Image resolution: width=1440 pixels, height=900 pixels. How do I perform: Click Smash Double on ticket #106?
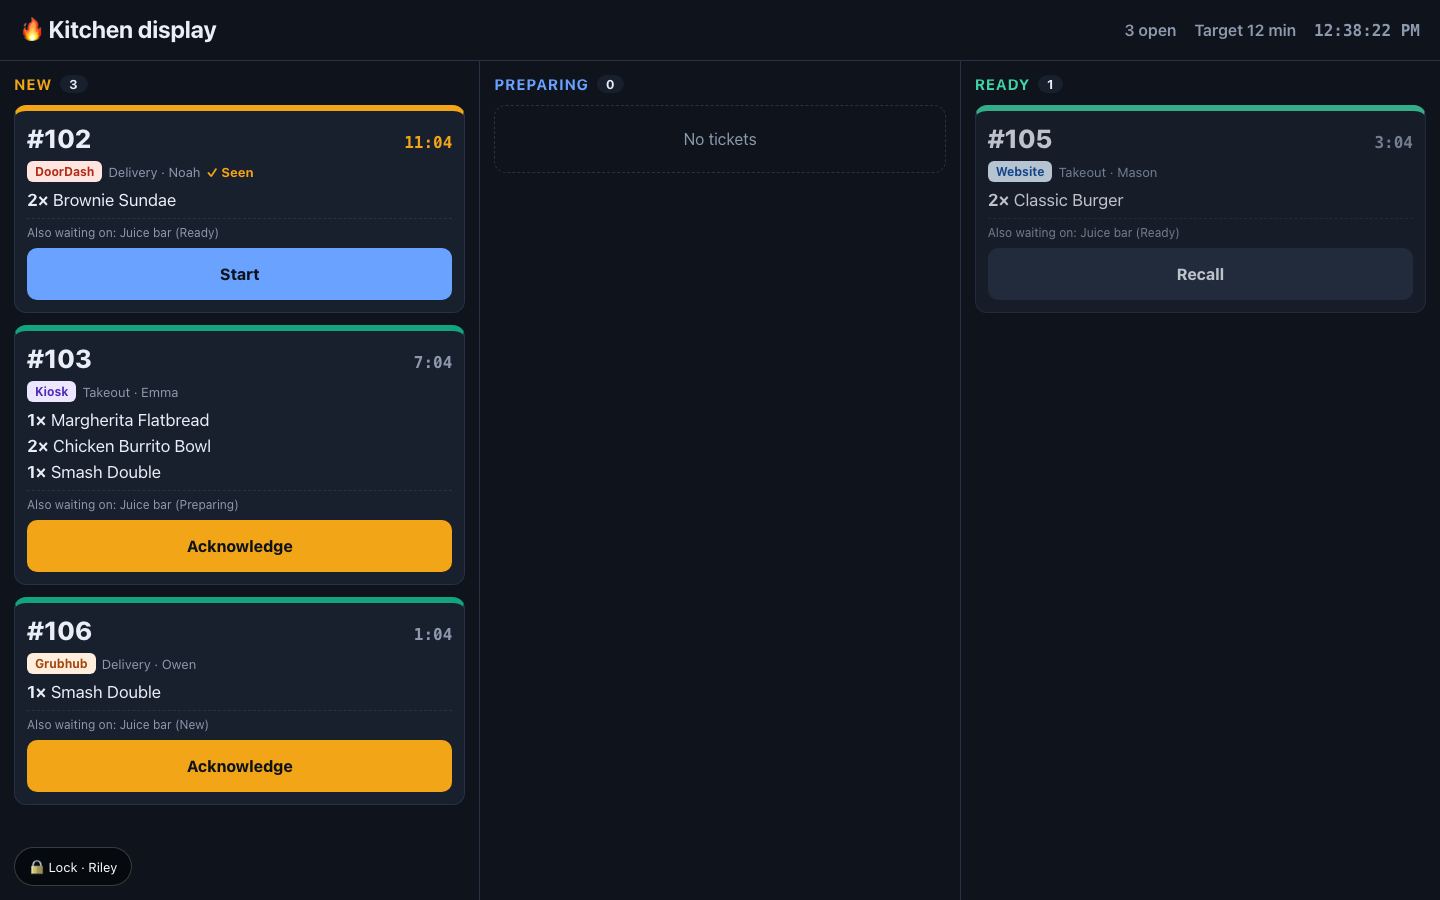click(x=106, y=692)
